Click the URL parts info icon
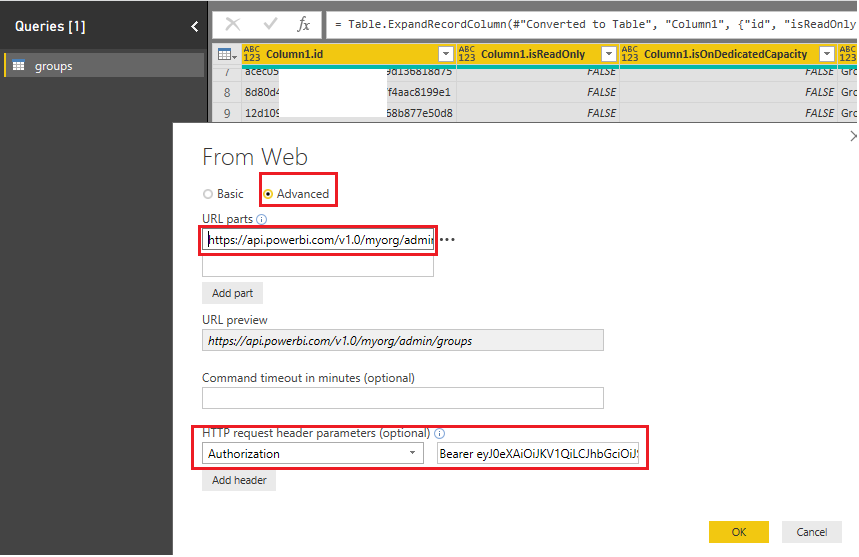Screen dimensions: 859x557 262,219
